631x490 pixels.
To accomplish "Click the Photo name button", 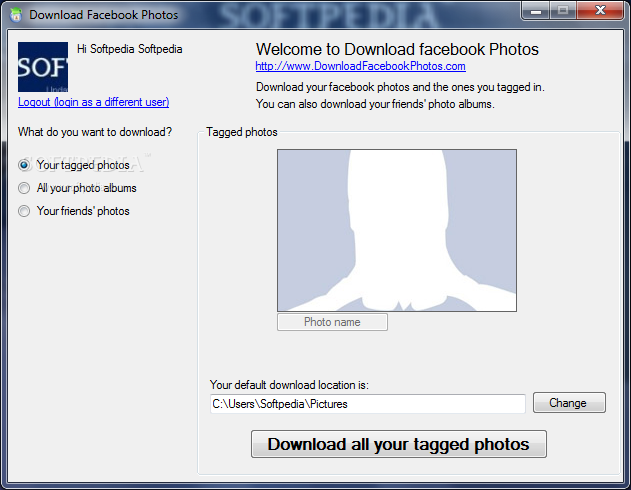I will point(332,322).
